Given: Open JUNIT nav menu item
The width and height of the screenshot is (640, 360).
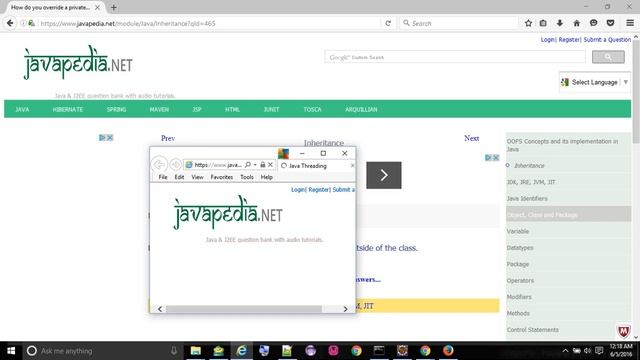Looking at the screenshot, I should (x=271, y=109).
